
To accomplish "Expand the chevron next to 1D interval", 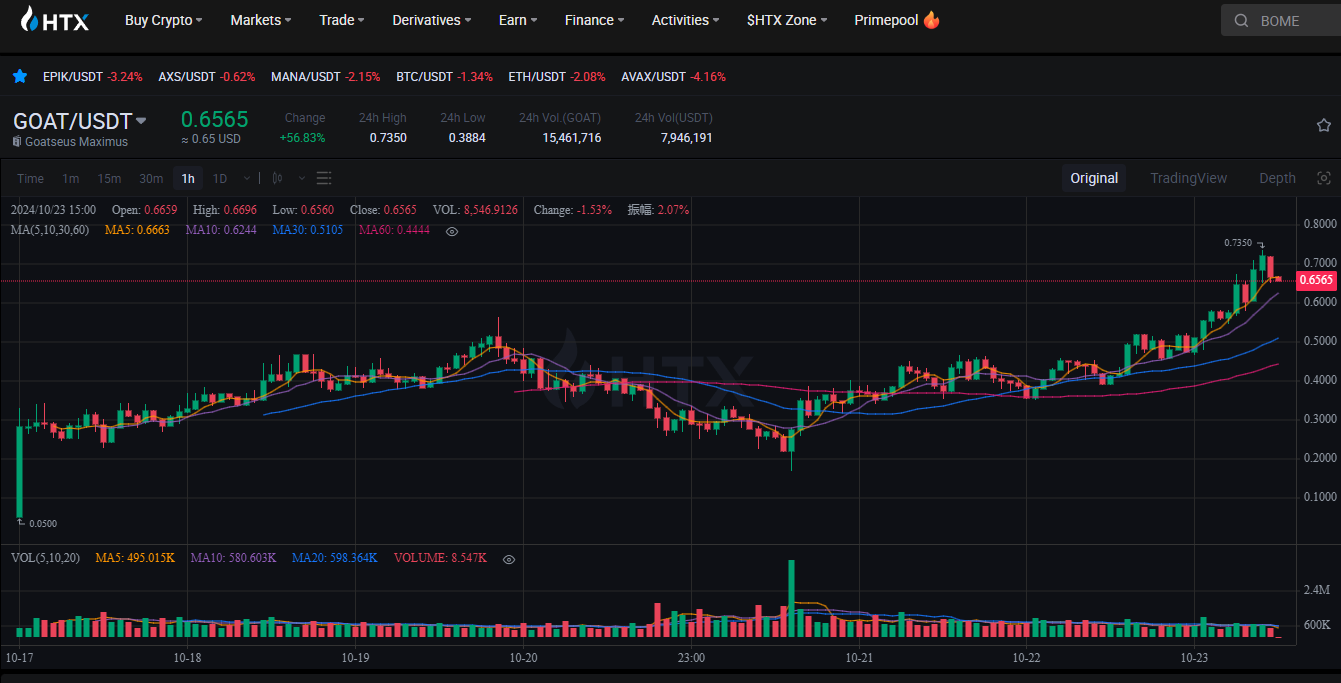I will (245, 178).
